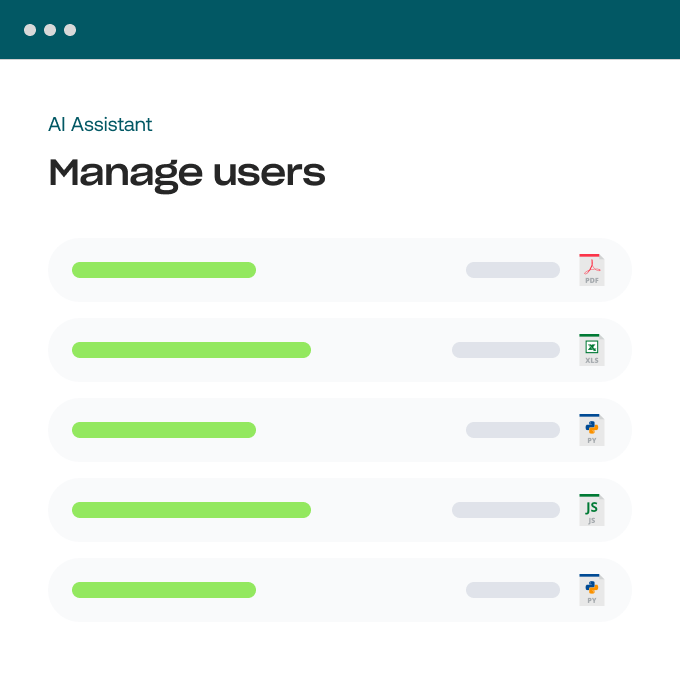Click the Manage users heading

point(187,173)
